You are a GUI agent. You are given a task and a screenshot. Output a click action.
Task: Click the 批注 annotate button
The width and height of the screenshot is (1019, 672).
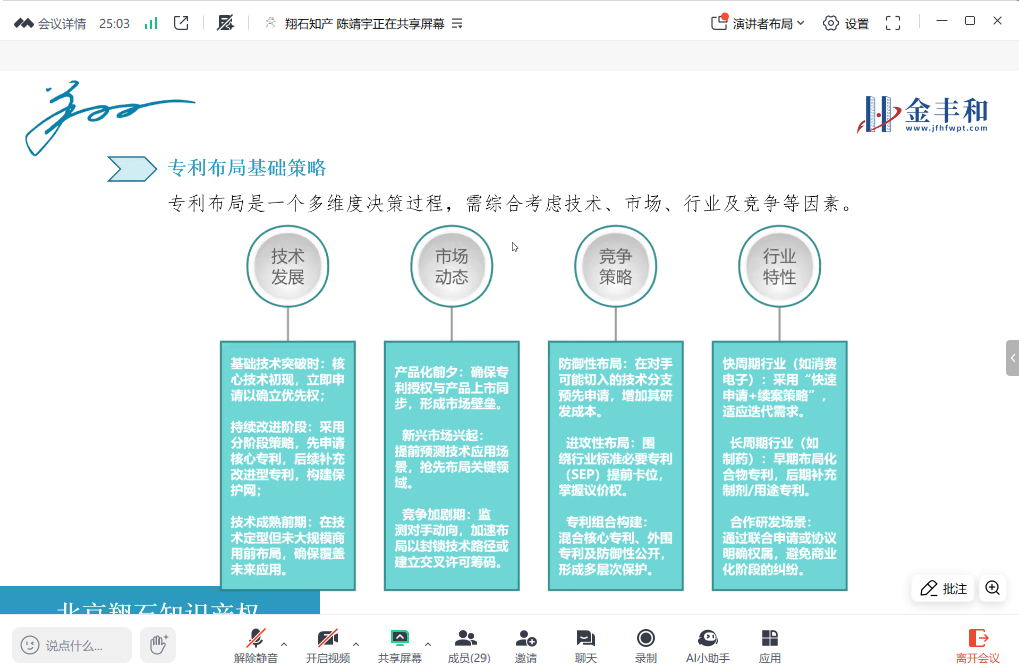[944, 588]
